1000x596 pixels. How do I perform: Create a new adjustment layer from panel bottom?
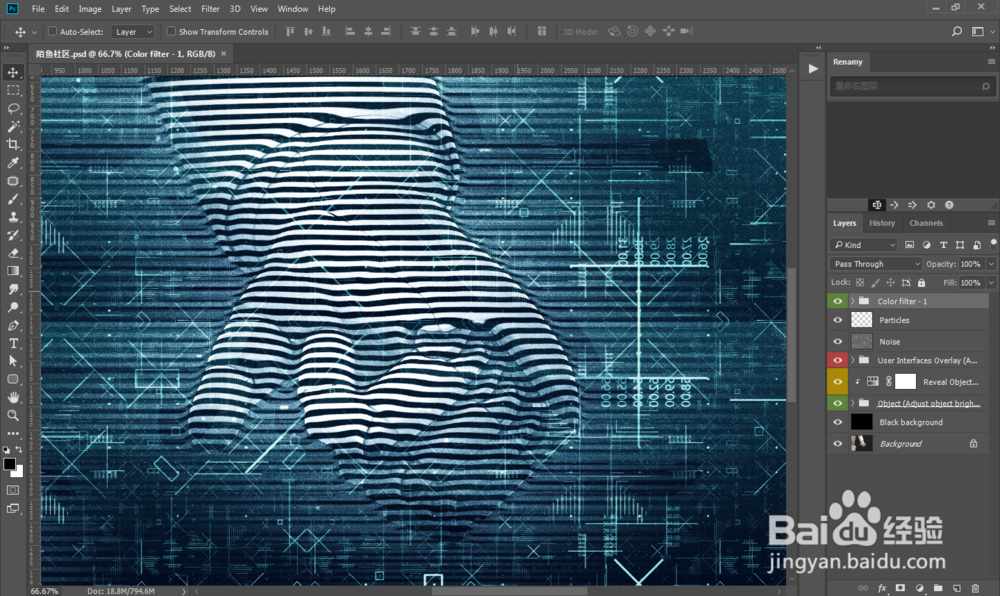[x=919, y=588]
